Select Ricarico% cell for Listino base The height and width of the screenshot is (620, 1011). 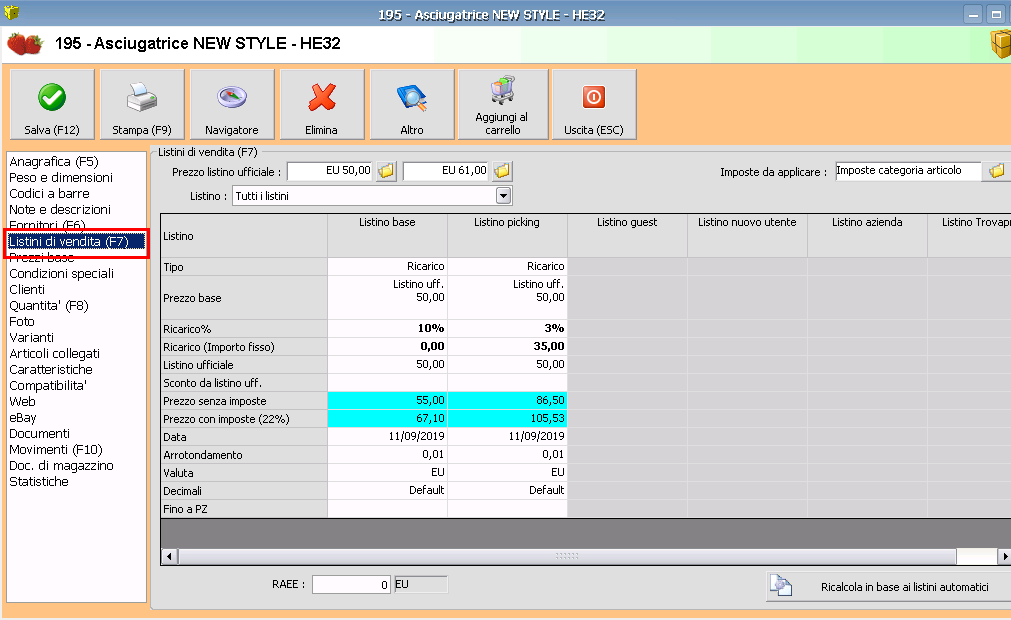tap(387, 328)
